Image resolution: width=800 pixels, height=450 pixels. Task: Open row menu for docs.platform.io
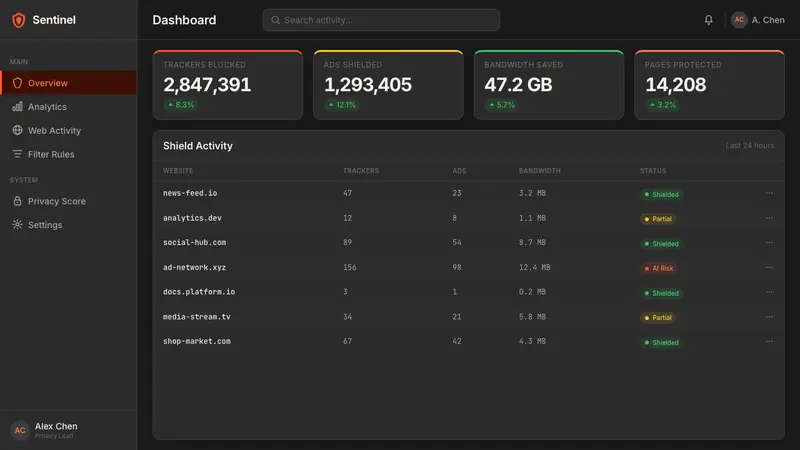(x=769, y=292)
